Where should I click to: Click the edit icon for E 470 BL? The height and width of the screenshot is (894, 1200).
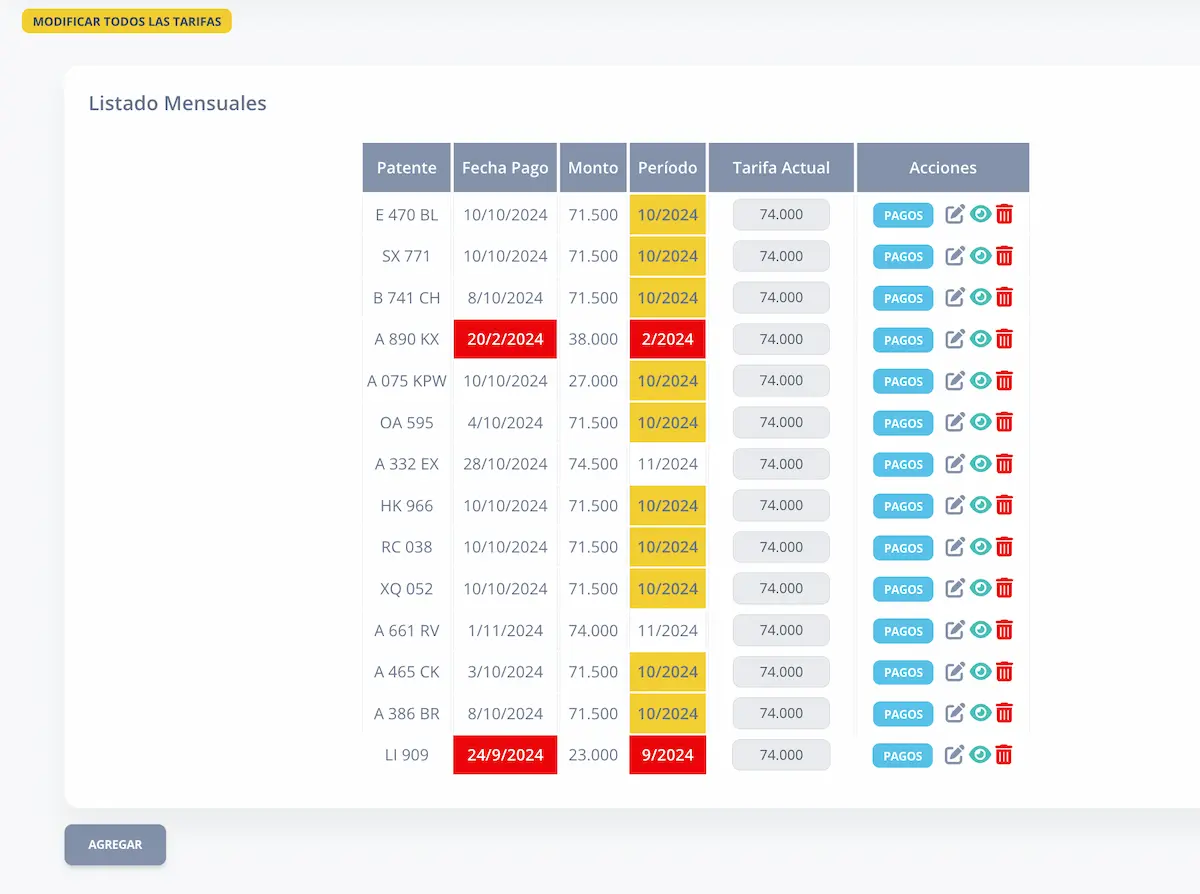pos(955,214)
